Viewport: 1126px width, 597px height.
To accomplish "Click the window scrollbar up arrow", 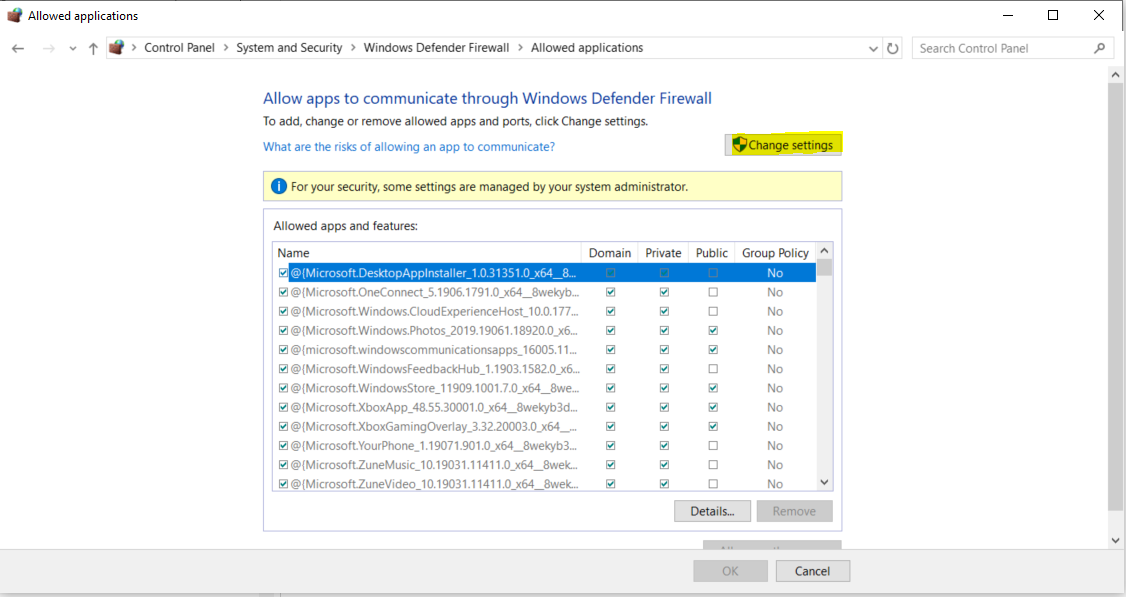I will click(x=1115, y=74).
